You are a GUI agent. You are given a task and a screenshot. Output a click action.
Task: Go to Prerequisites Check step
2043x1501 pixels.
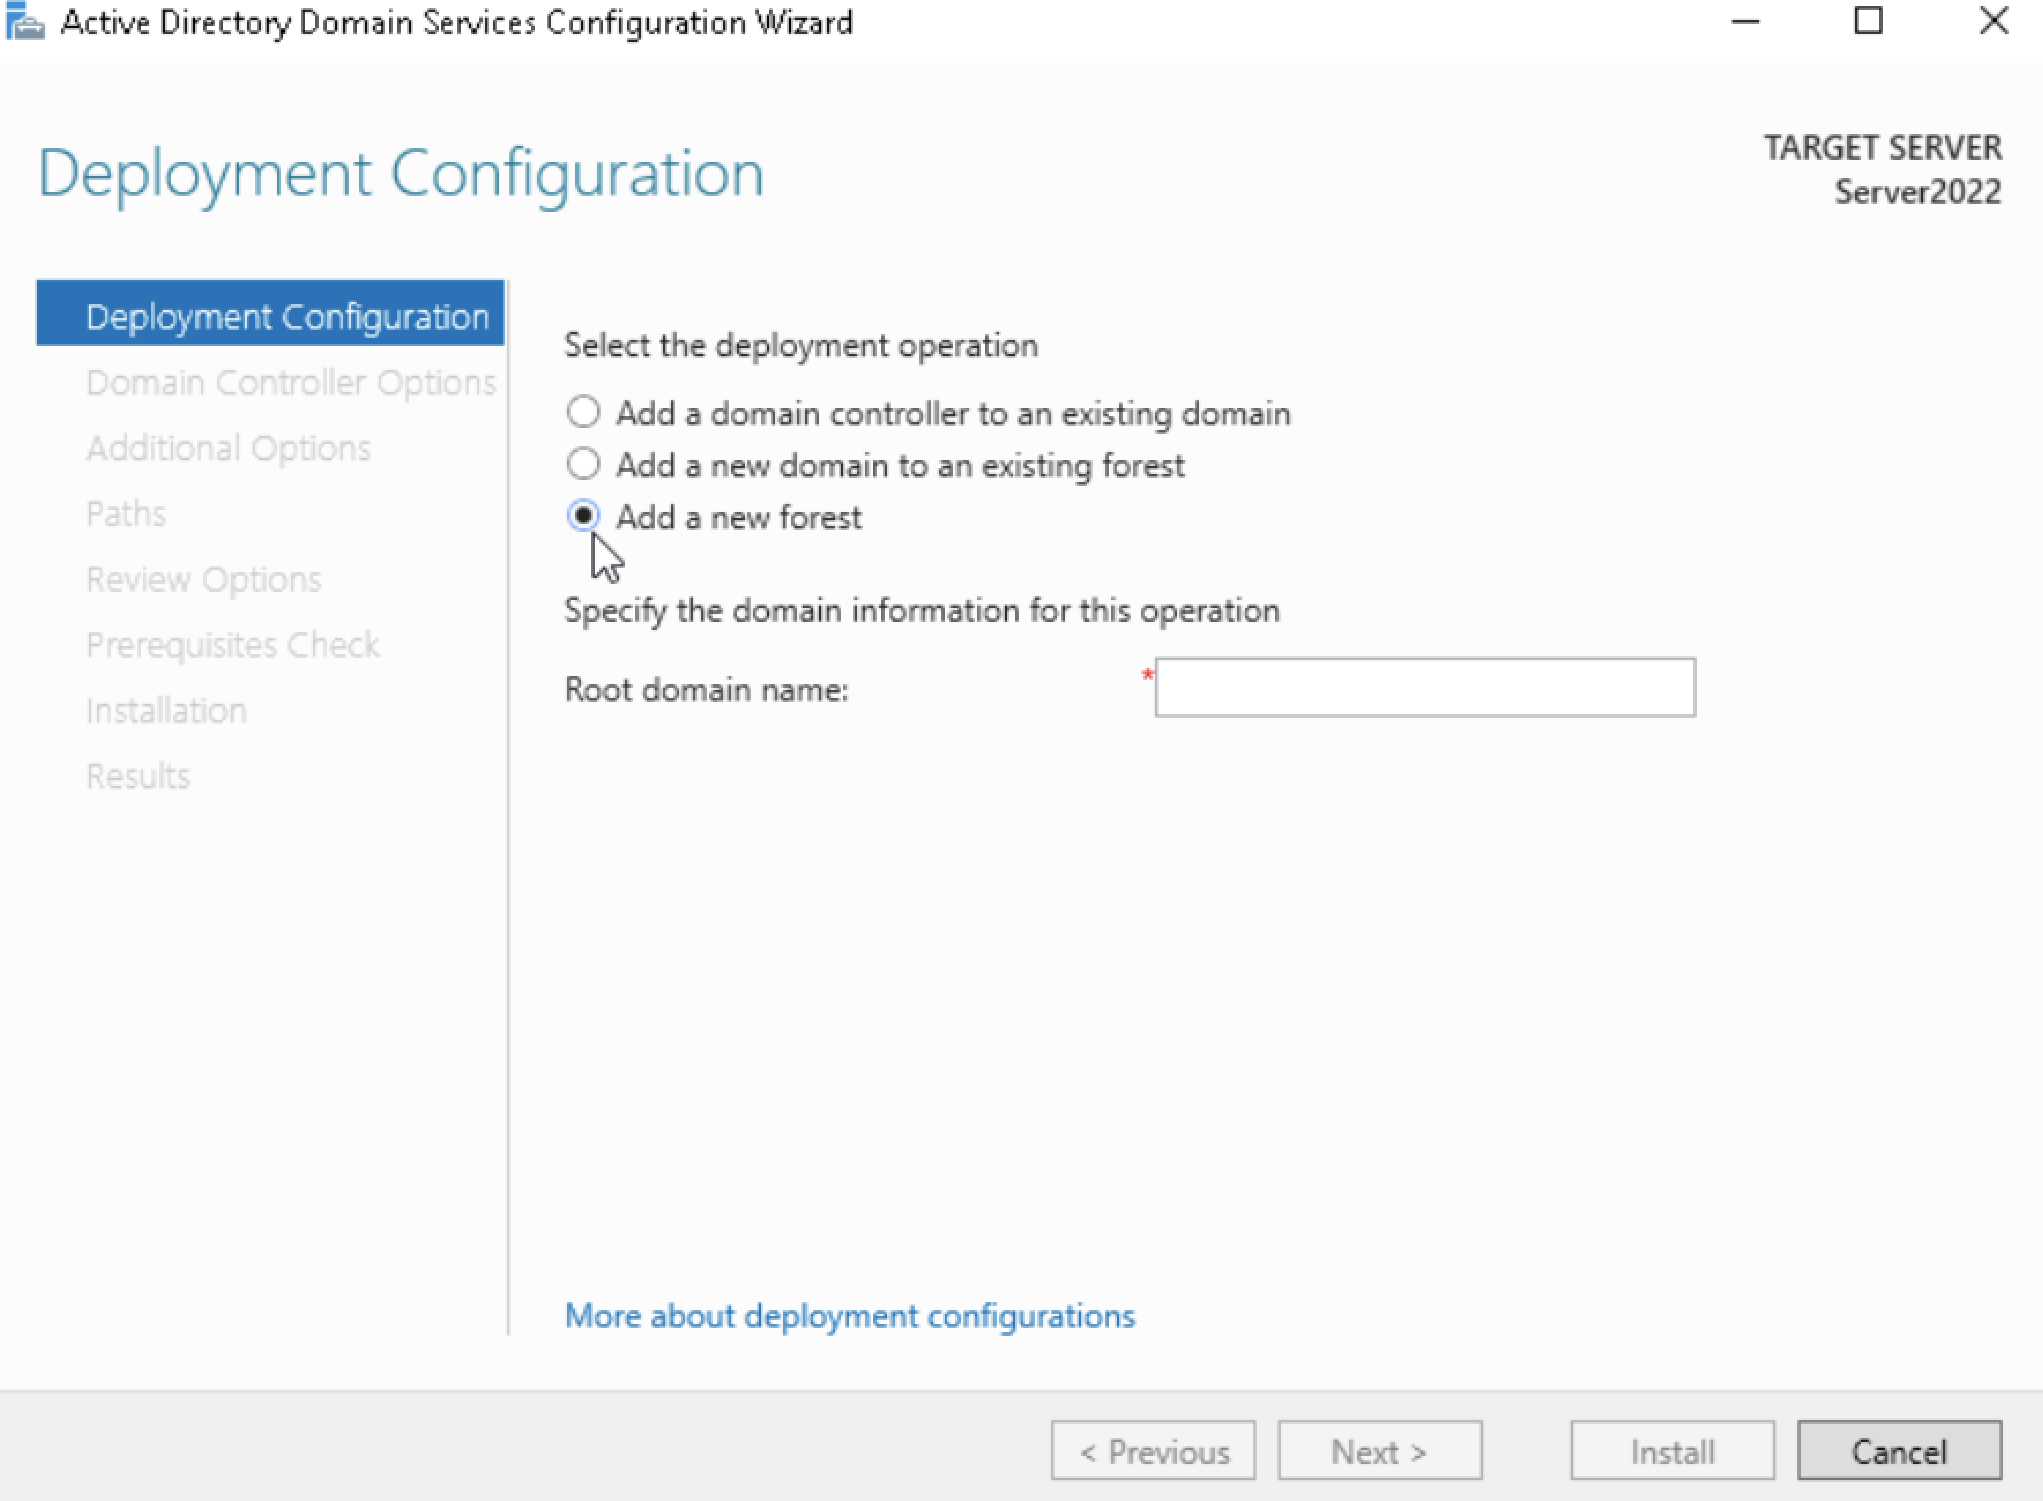click(232, 645)
